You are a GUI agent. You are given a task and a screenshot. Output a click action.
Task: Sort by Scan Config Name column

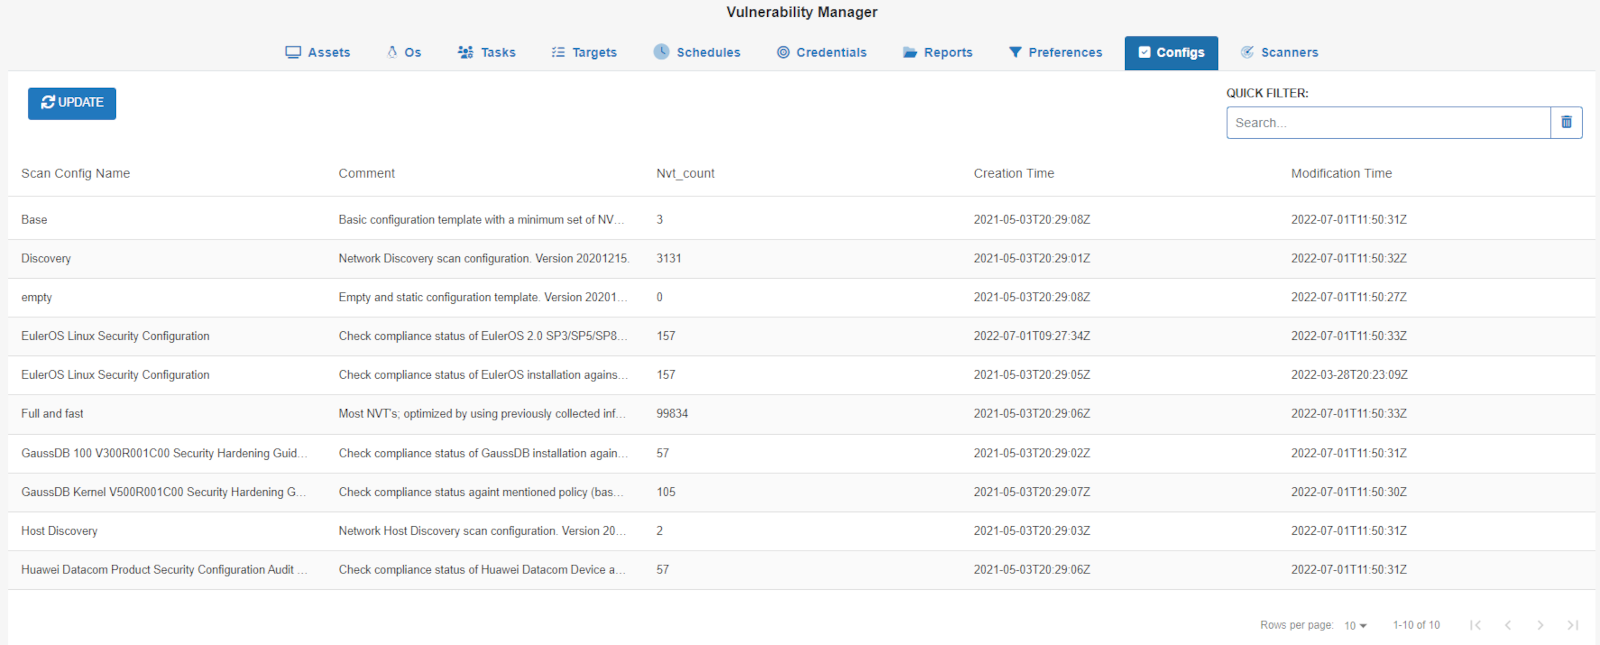tap(76, 174)
